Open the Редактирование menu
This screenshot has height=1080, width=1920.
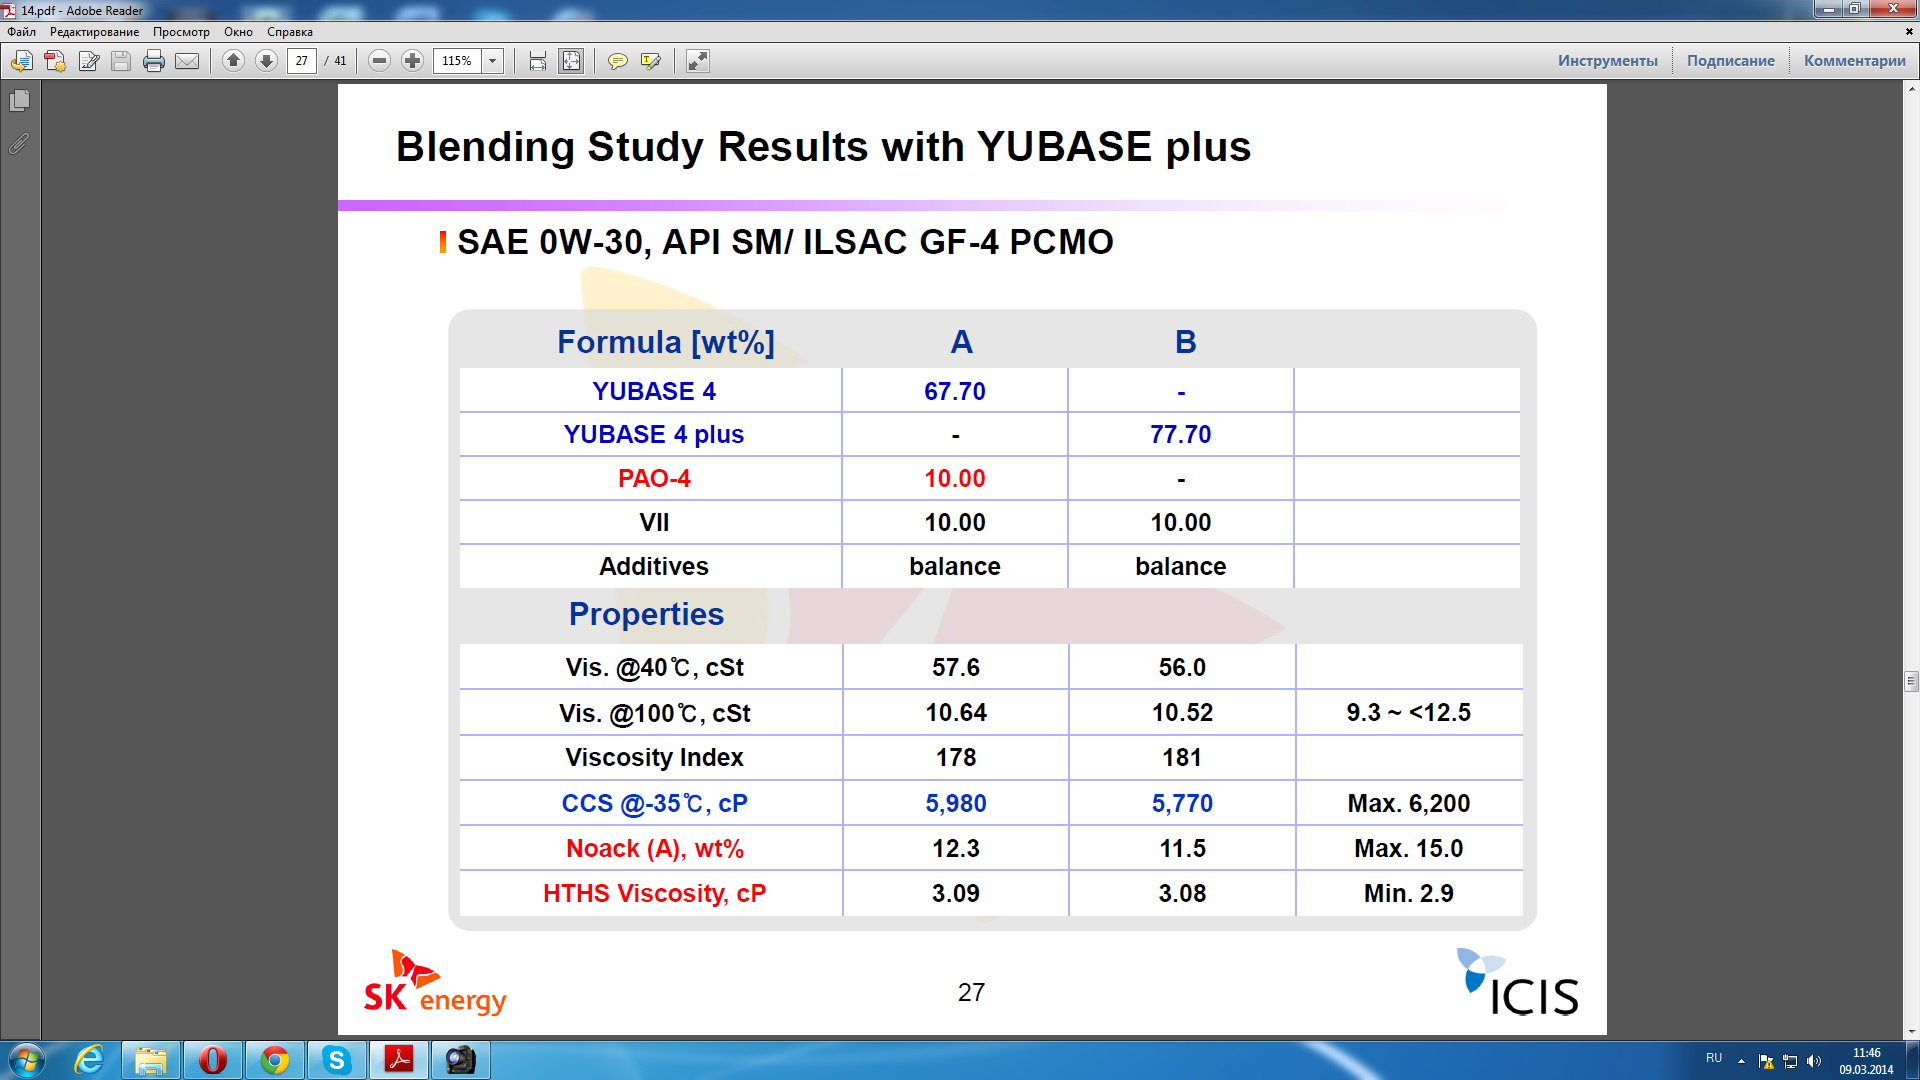(x=95, y=32)
